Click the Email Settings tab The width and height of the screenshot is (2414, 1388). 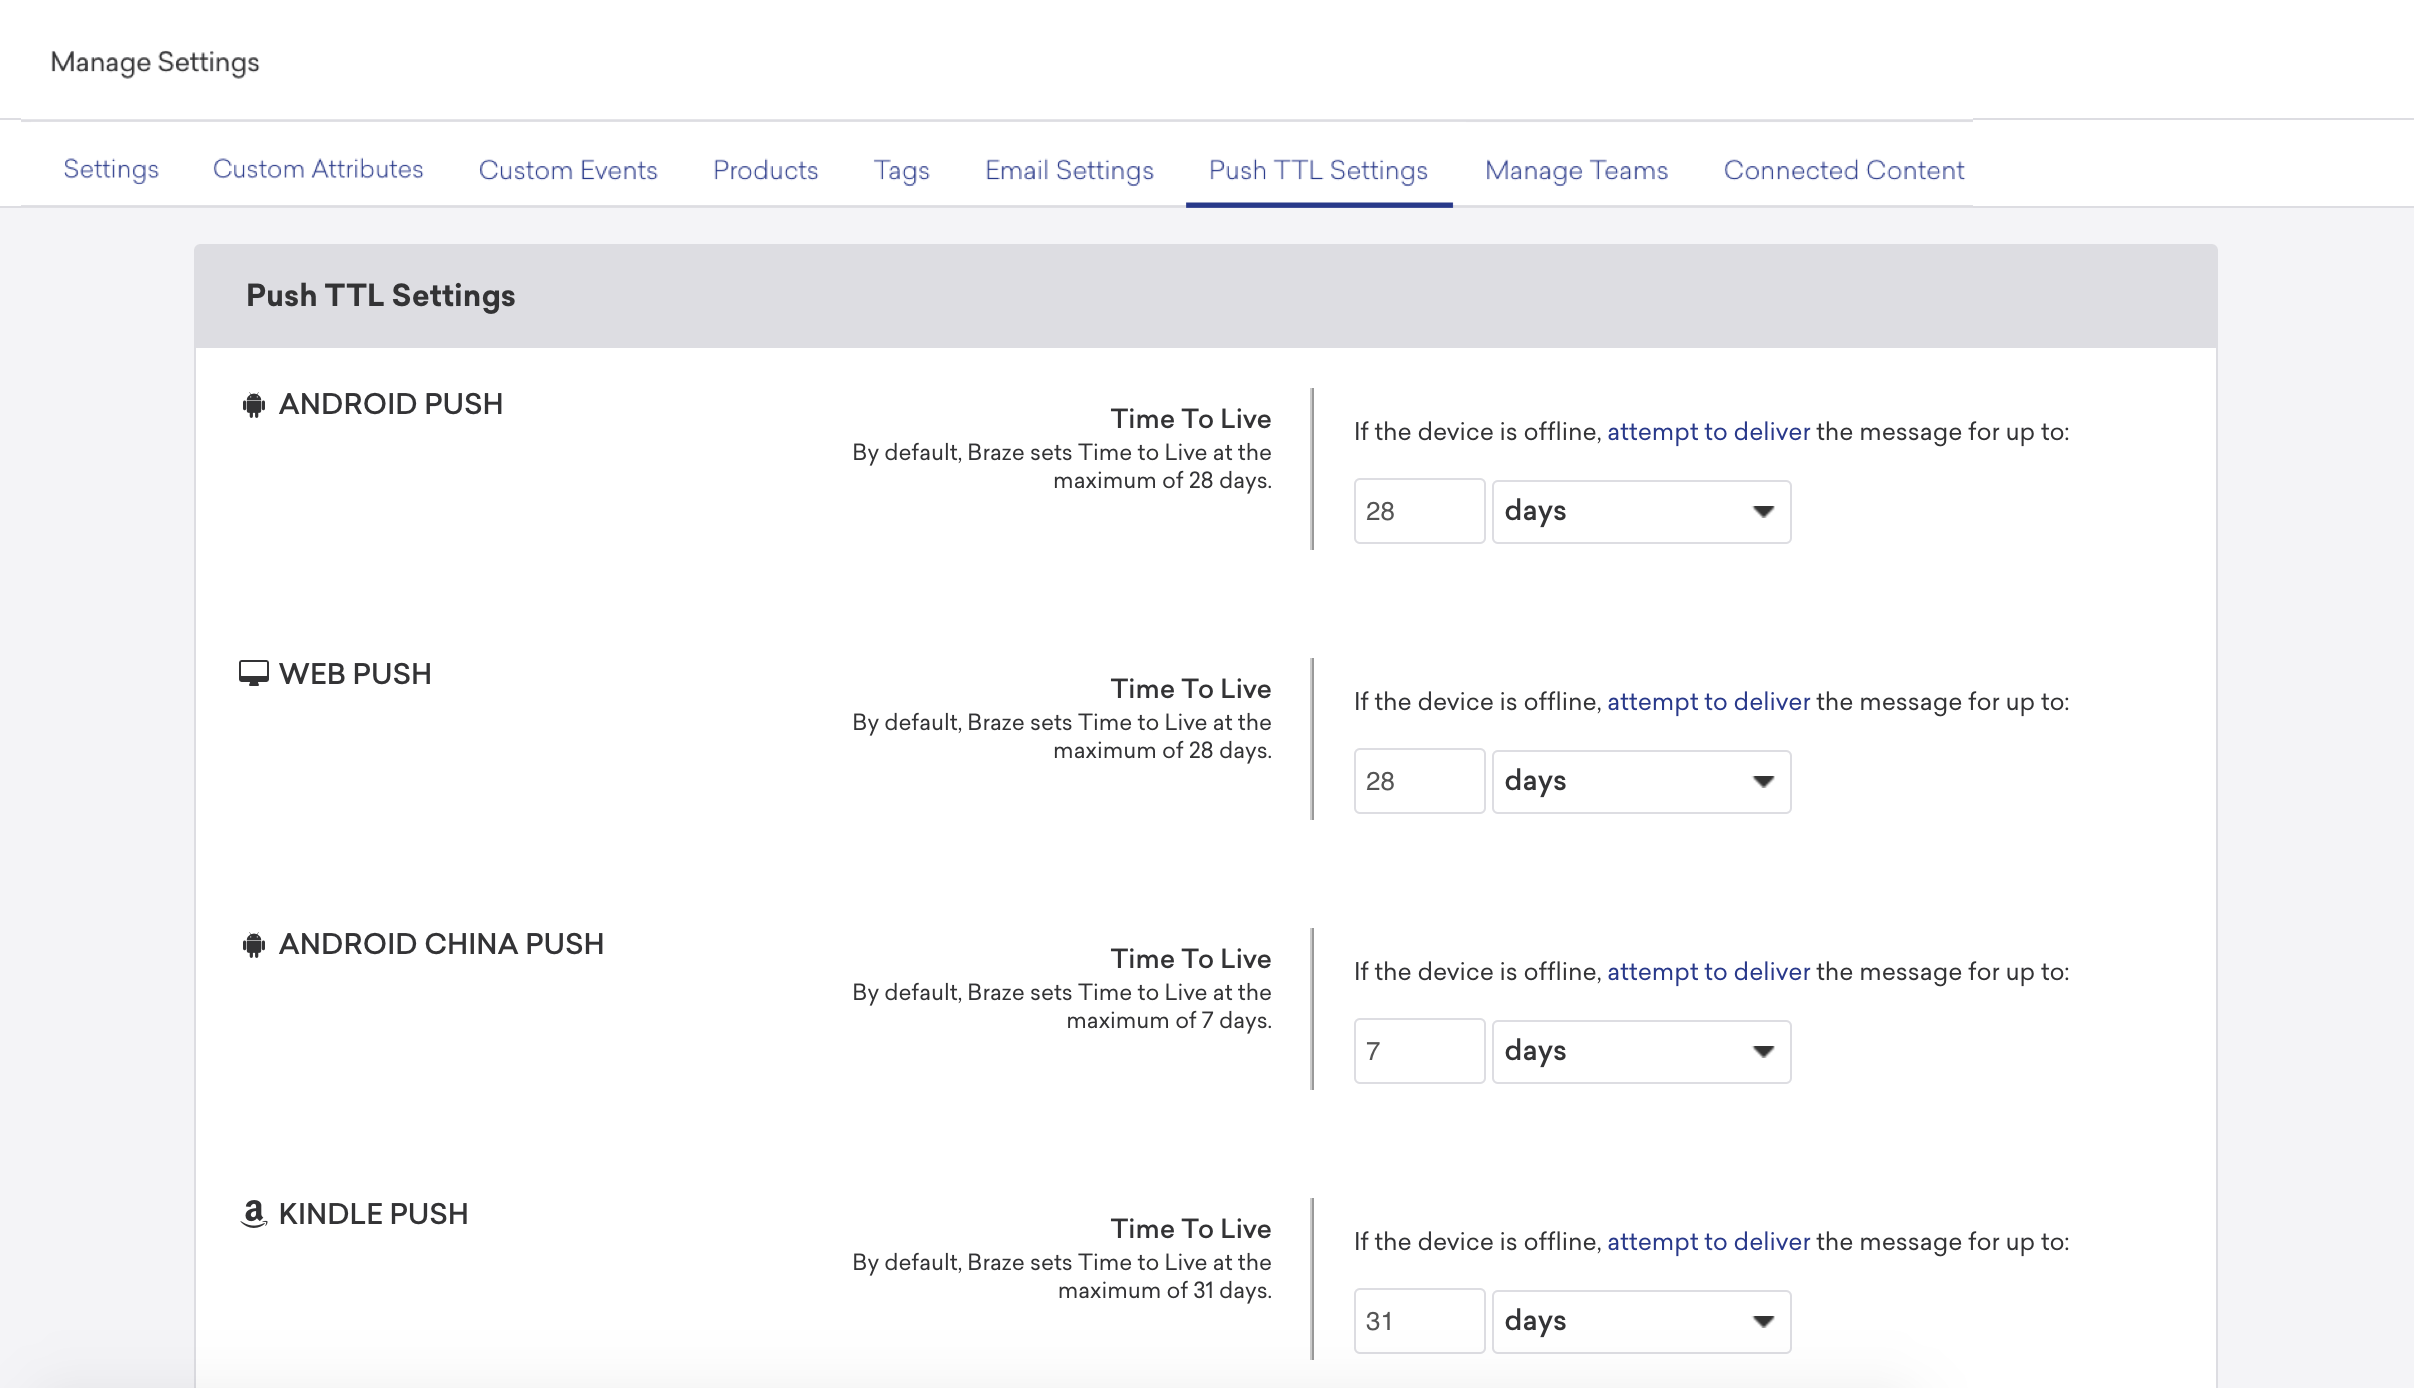click(1069, 171)
